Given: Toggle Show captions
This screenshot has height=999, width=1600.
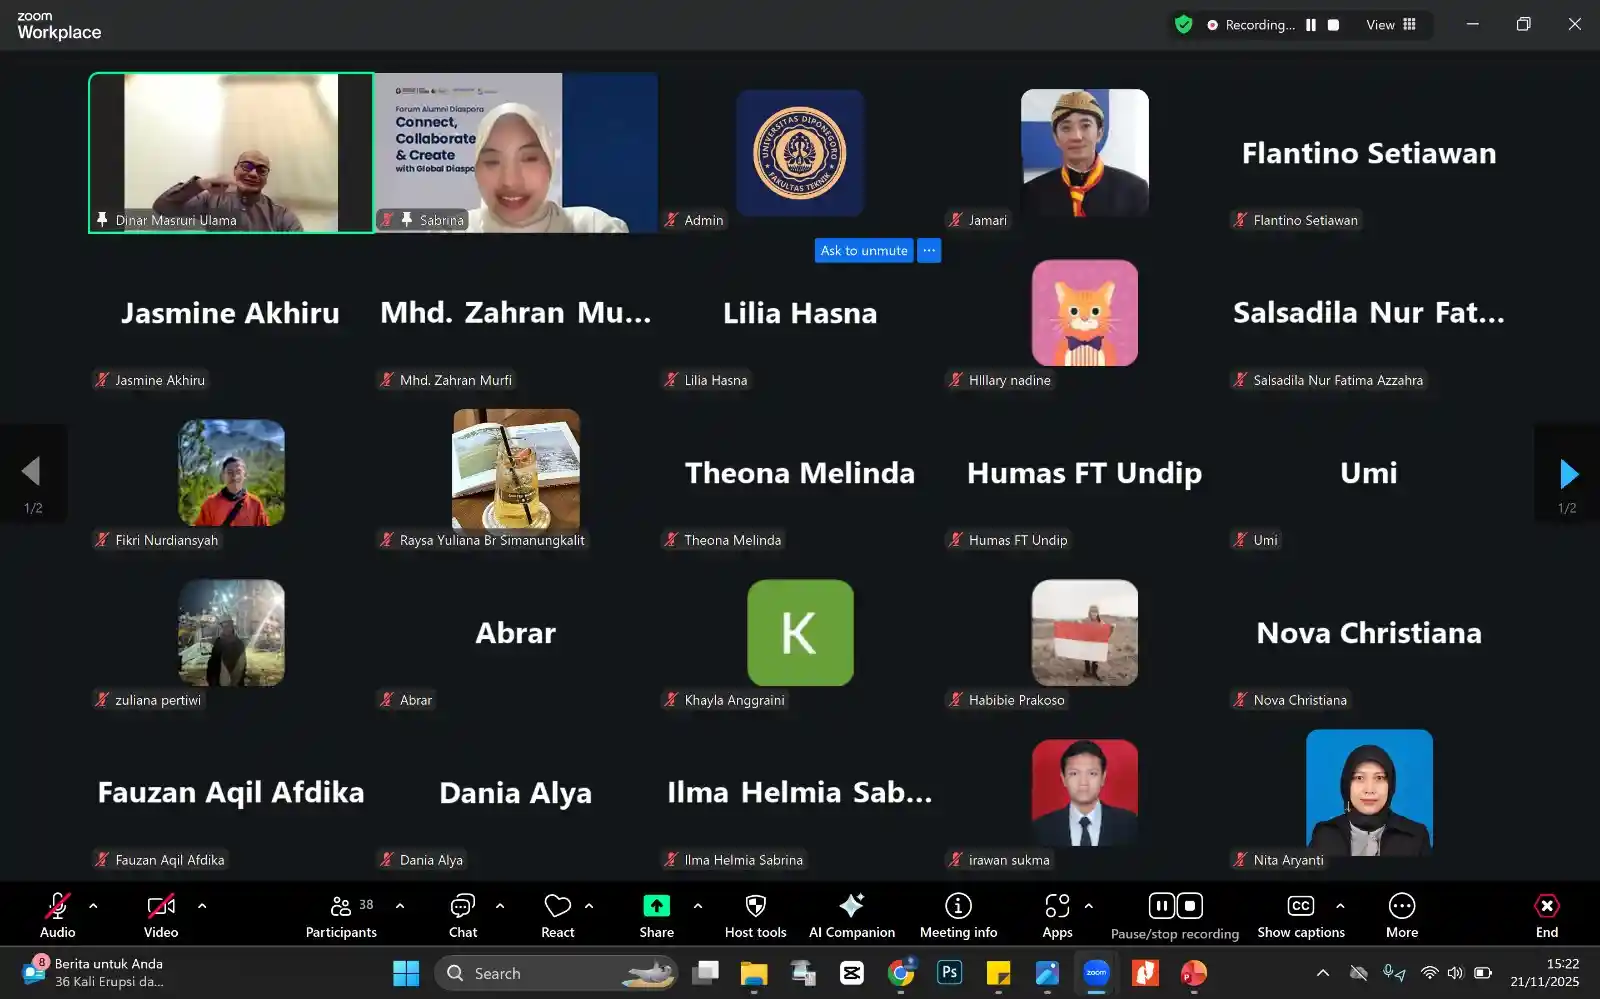Looking at the screenshot, I should point(1300,914).
